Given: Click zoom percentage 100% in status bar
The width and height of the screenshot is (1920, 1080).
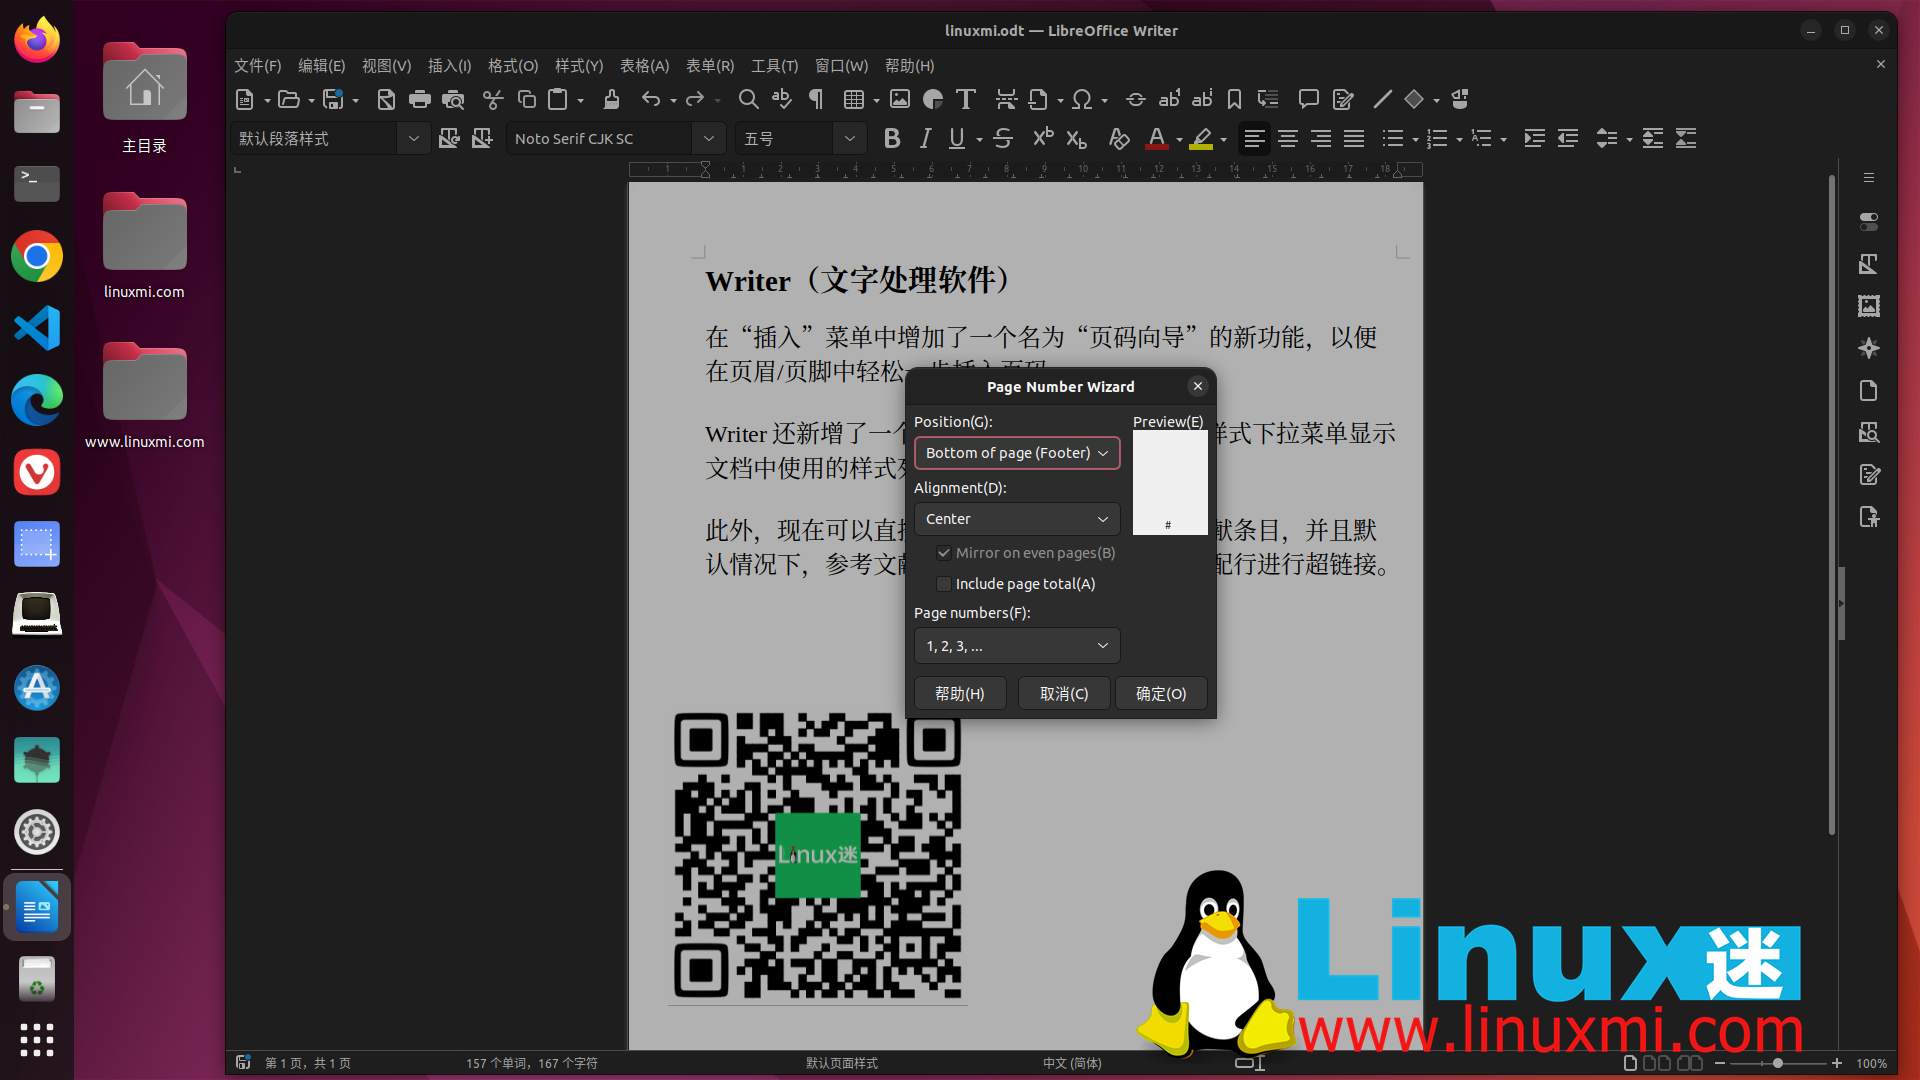Looking at the screenshot, I should coord(1871,1063).
